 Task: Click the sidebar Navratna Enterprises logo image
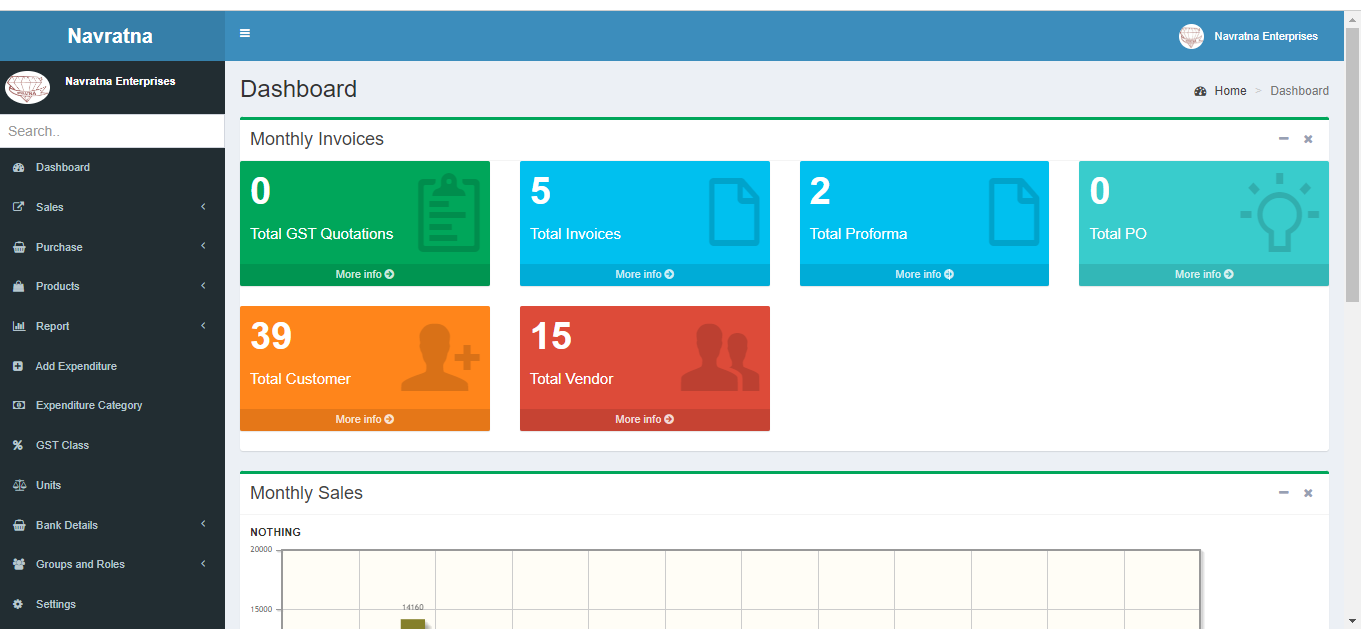(27, 88)
